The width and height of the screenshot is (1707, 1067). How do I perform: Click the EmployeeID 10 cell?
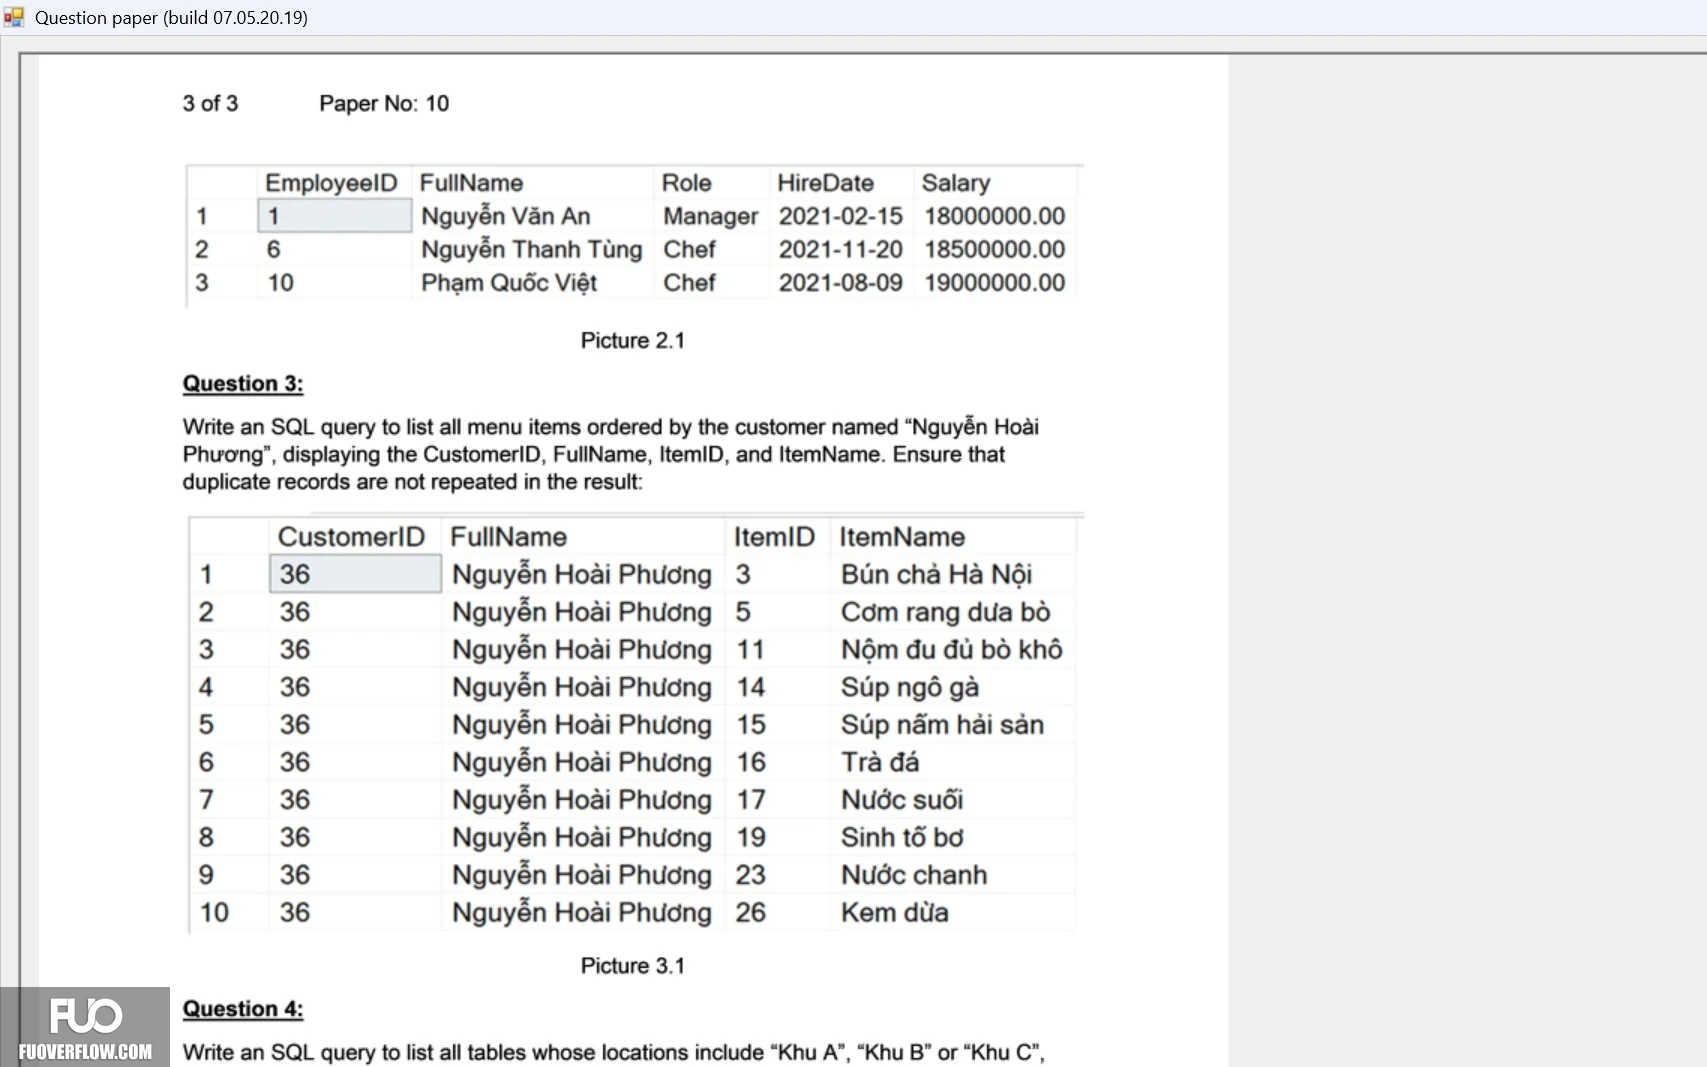click(x=281, y=283)
